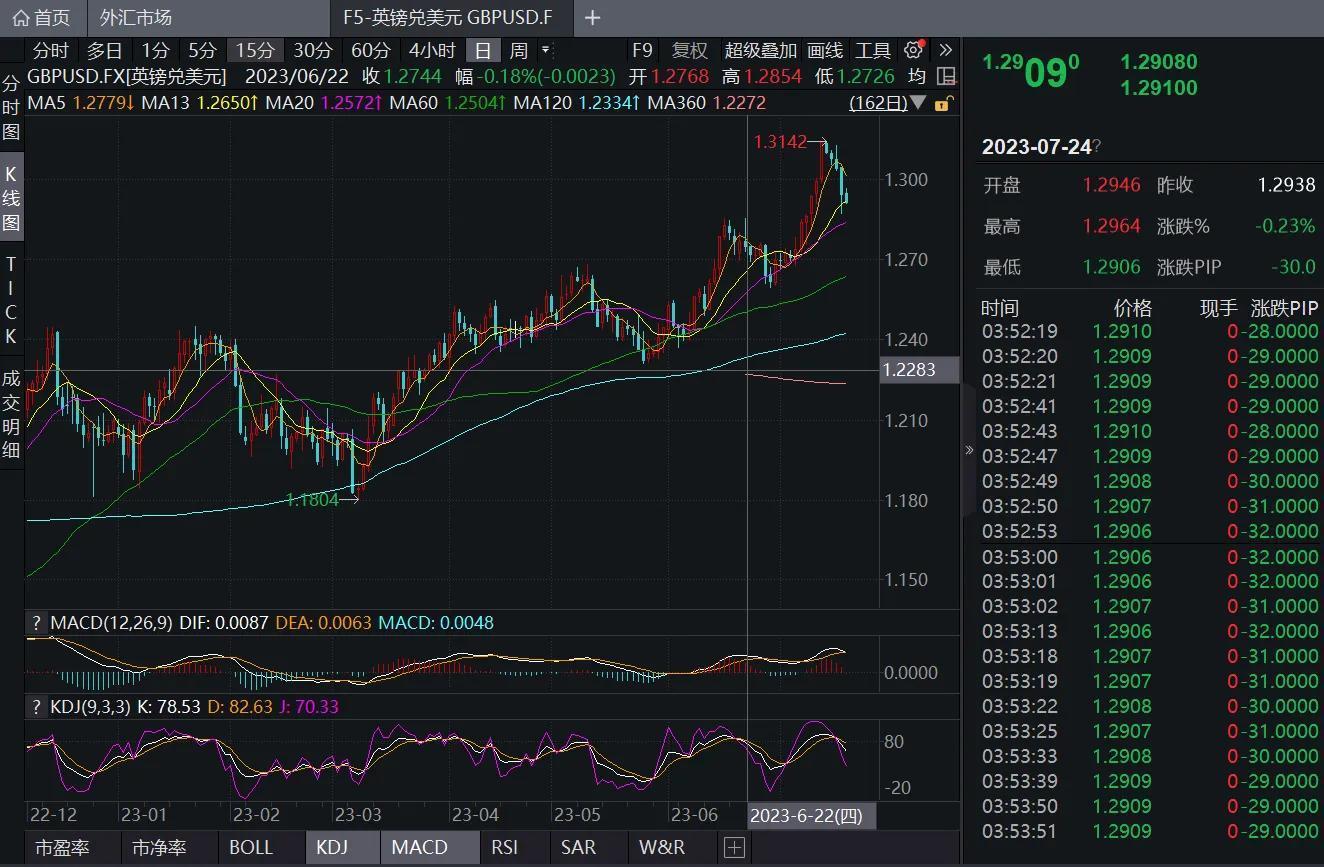Select the 分时图 side tab
Screen dimensions: 1324x867
point(11,107)
